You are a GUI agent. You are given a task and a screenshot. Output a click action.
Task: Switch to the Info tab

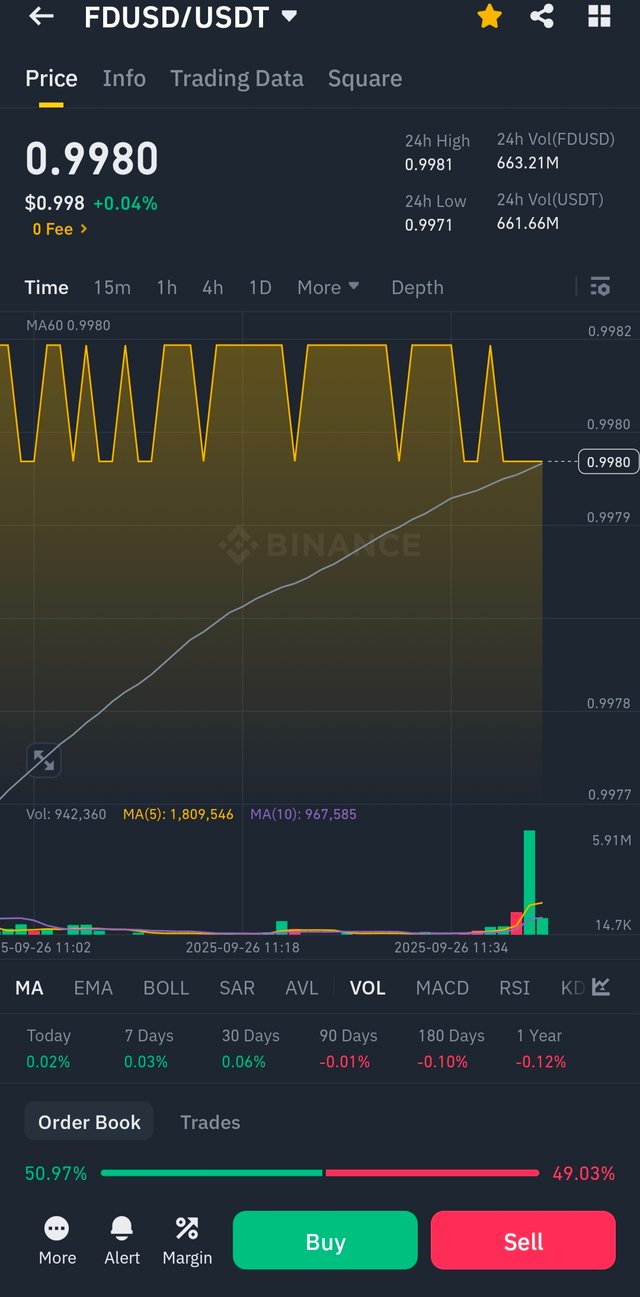[124, 78]
